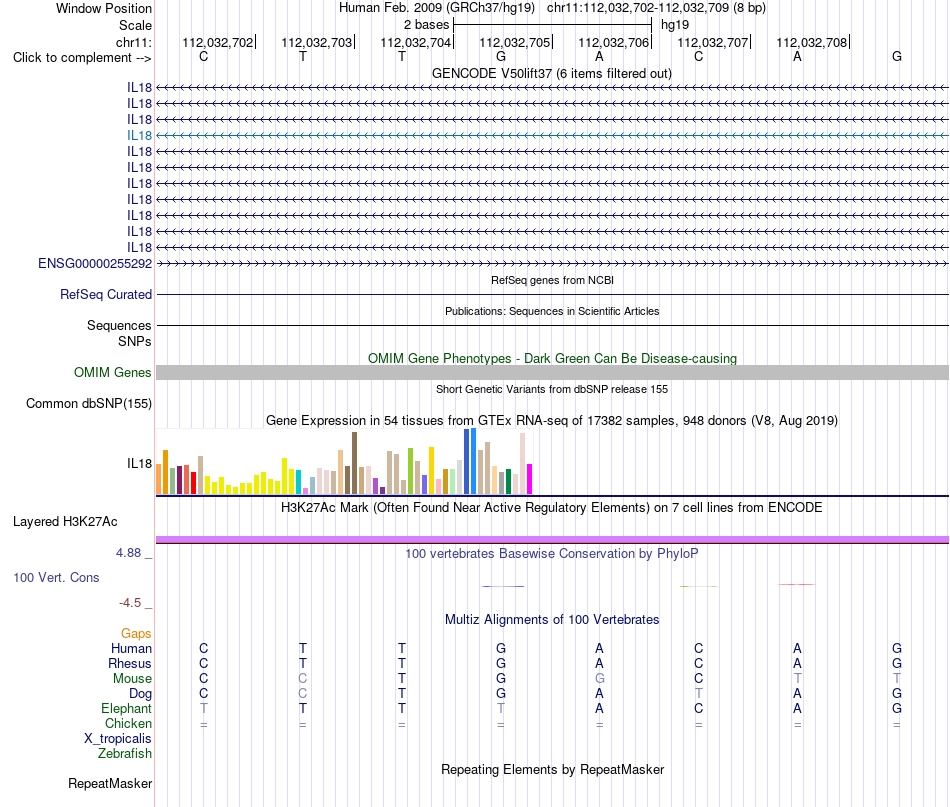Image resolution: width=950 pixels, height=807 pixels.
Task: Click the faded G in the Mouse alignment row
Action: click(x=599, y=679)
